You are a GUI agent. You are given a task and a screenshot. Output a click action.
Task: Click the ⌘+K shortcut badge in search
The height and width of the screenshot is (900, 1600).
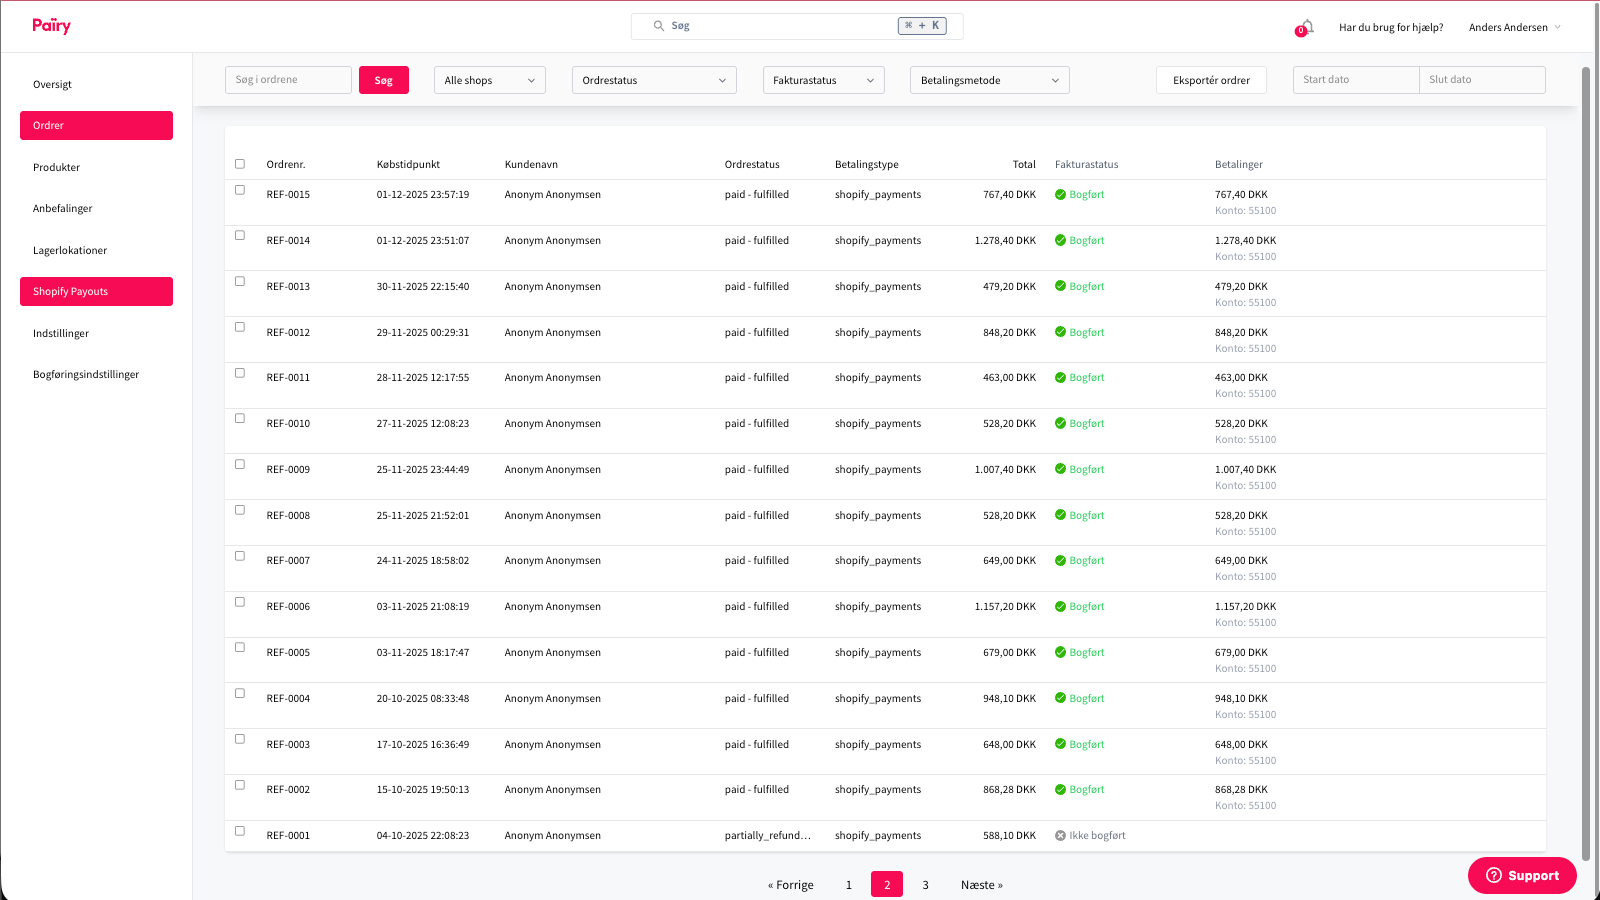pos(921,25)
